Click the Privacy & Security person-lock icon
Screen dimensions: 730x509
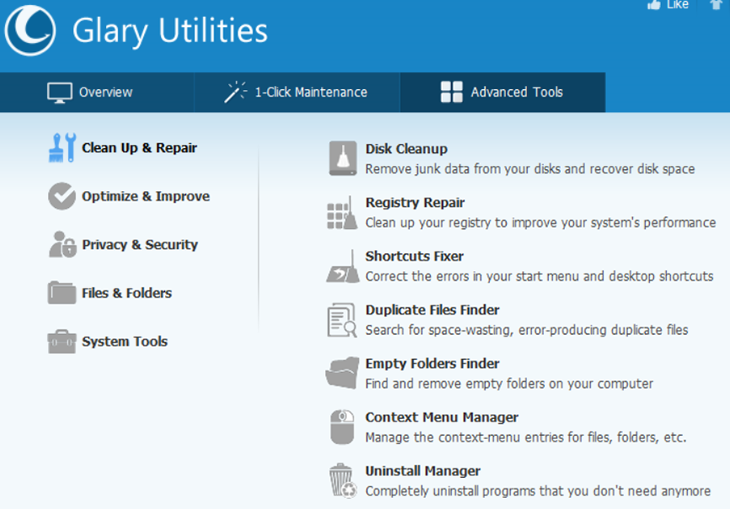62,244
